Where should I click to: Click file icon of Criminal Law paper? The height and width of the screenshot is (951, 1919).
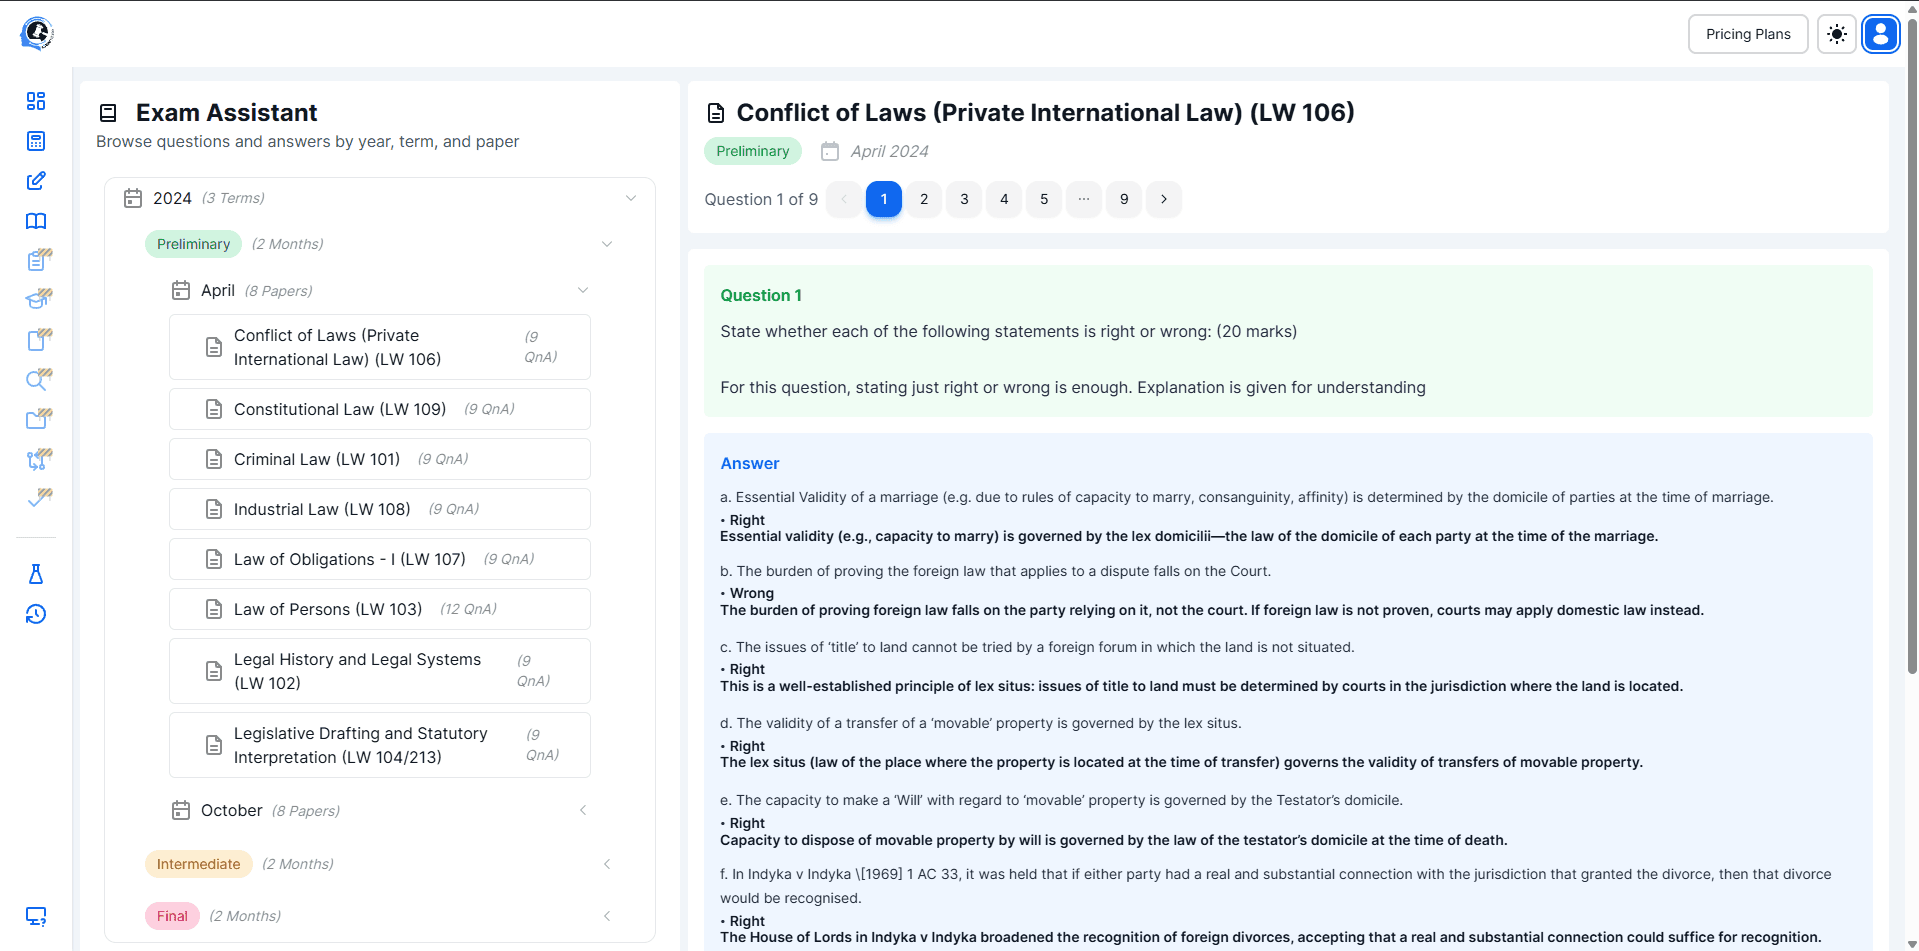tap(214, 459)
